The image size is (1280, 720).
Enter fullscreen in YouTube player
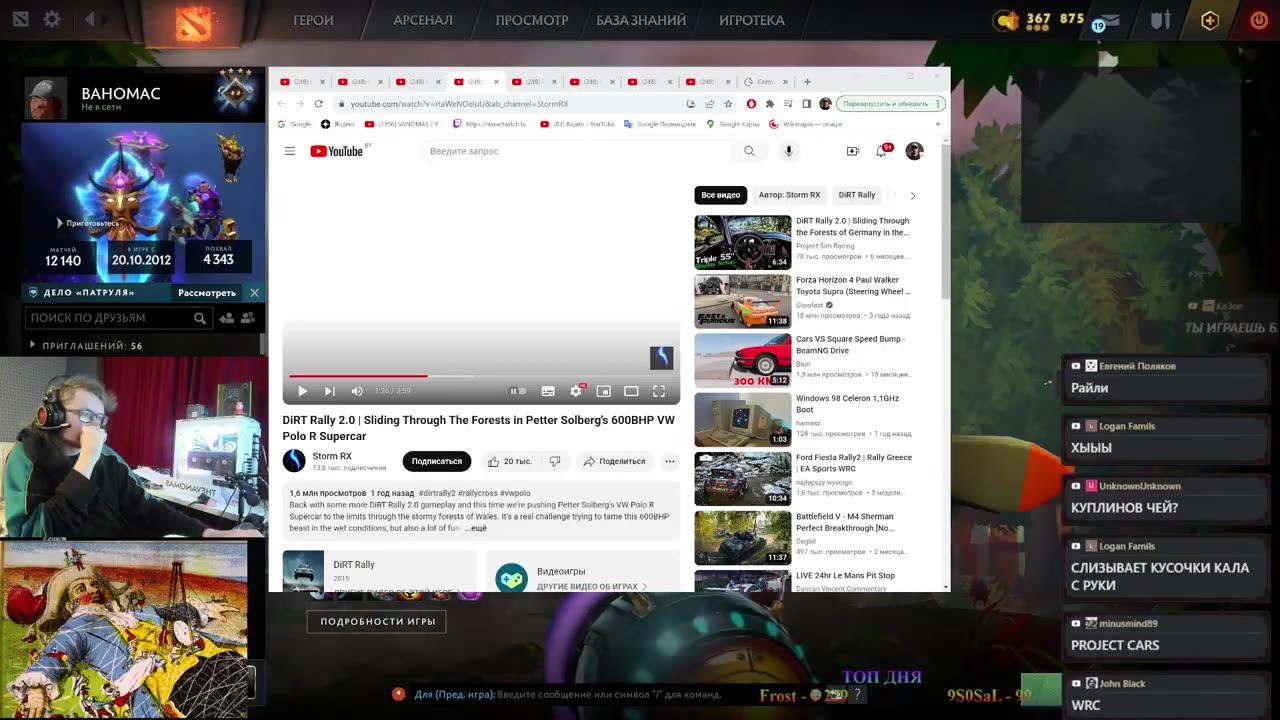(x=659, y=391)
